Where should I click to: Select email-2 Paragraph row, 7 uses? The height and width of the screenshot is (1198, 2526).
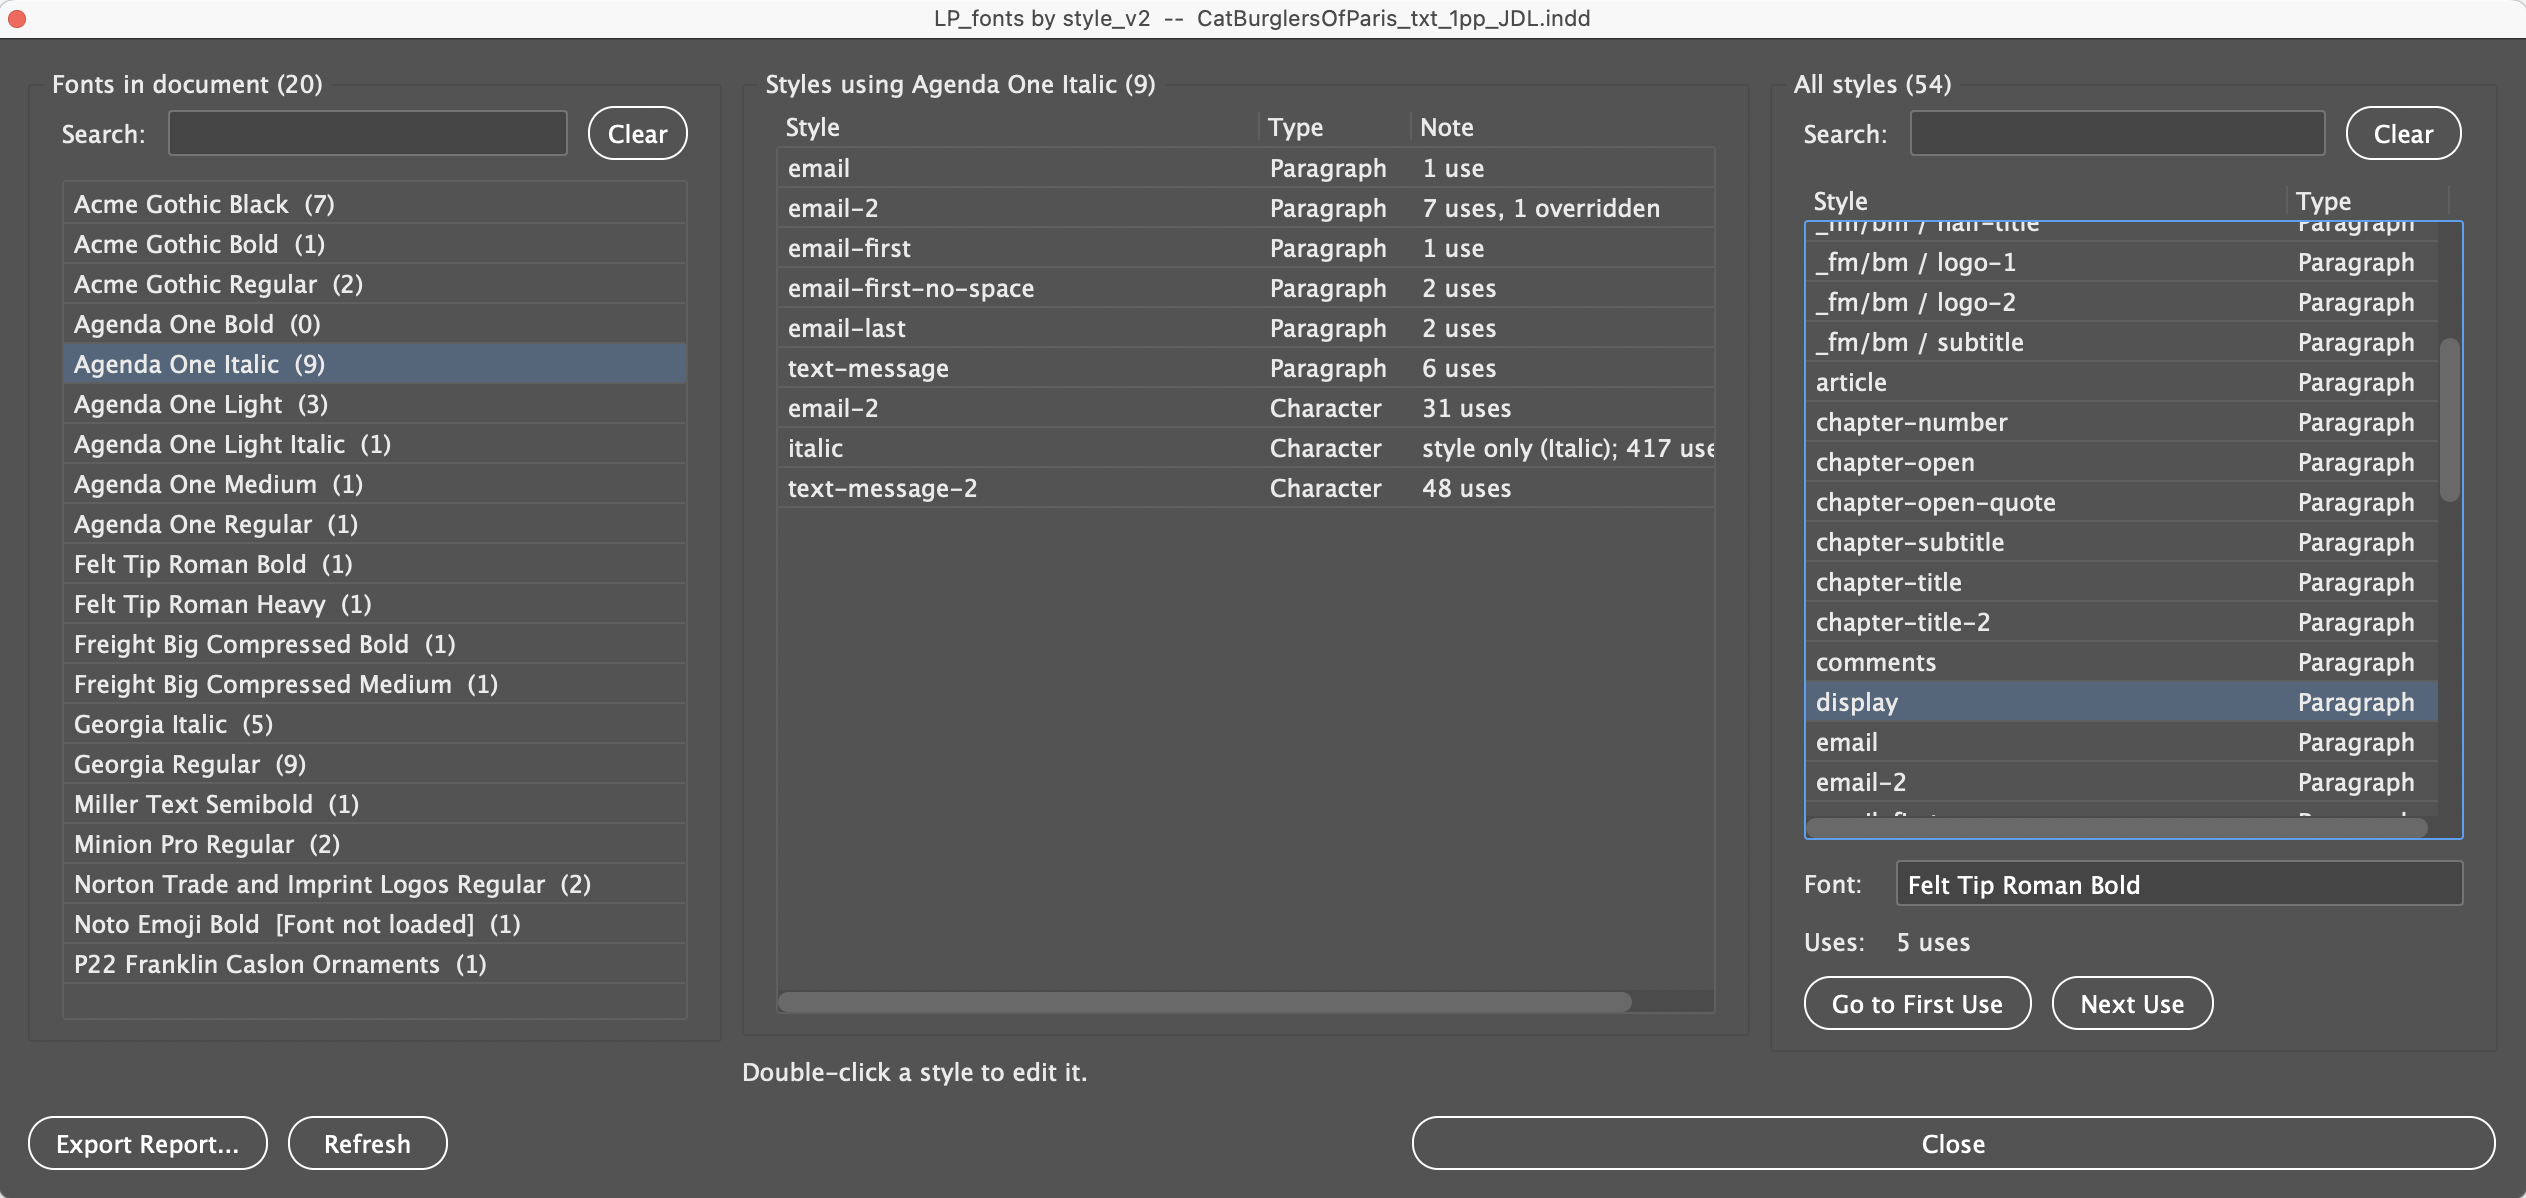pyautogui.click(x=1246, y=208)
